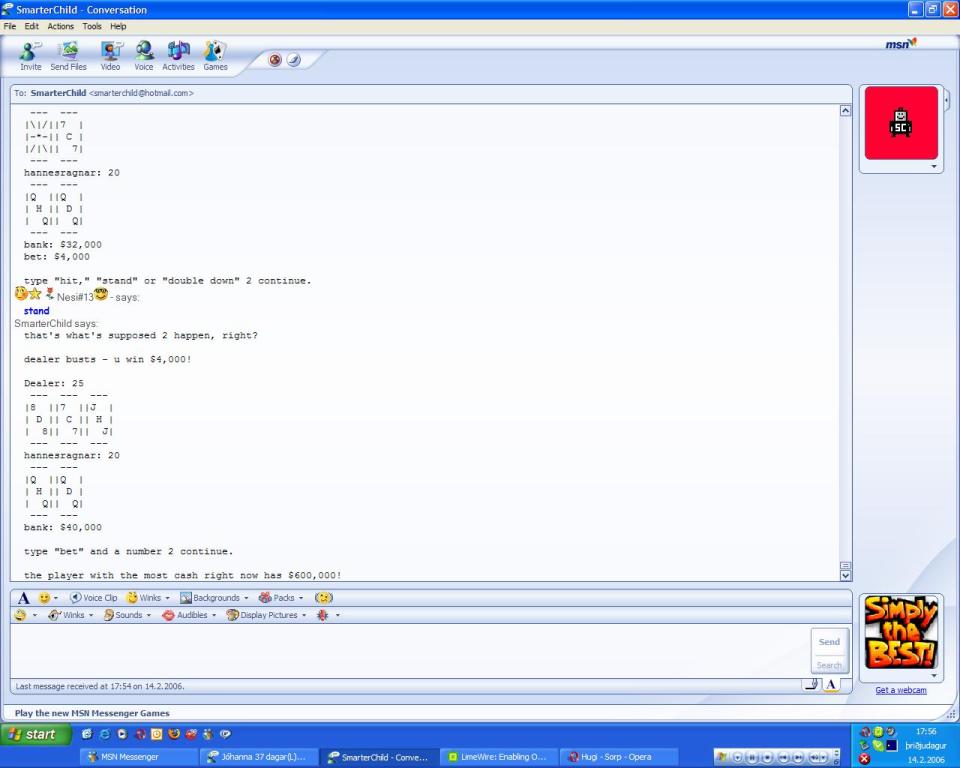Click Play the new MSN Messenger Games
Screen dimensions: 960x768
(92, 713)
